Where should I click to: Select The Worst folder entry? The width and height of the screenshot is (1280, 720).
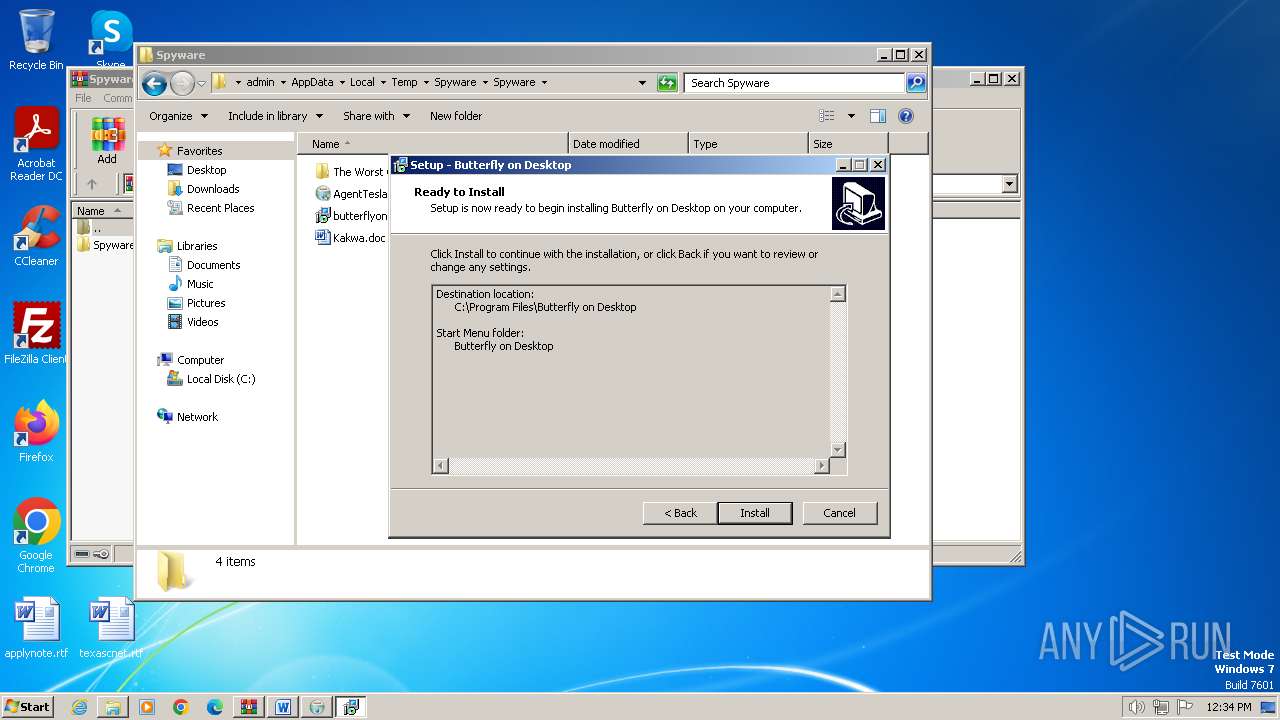350,172
